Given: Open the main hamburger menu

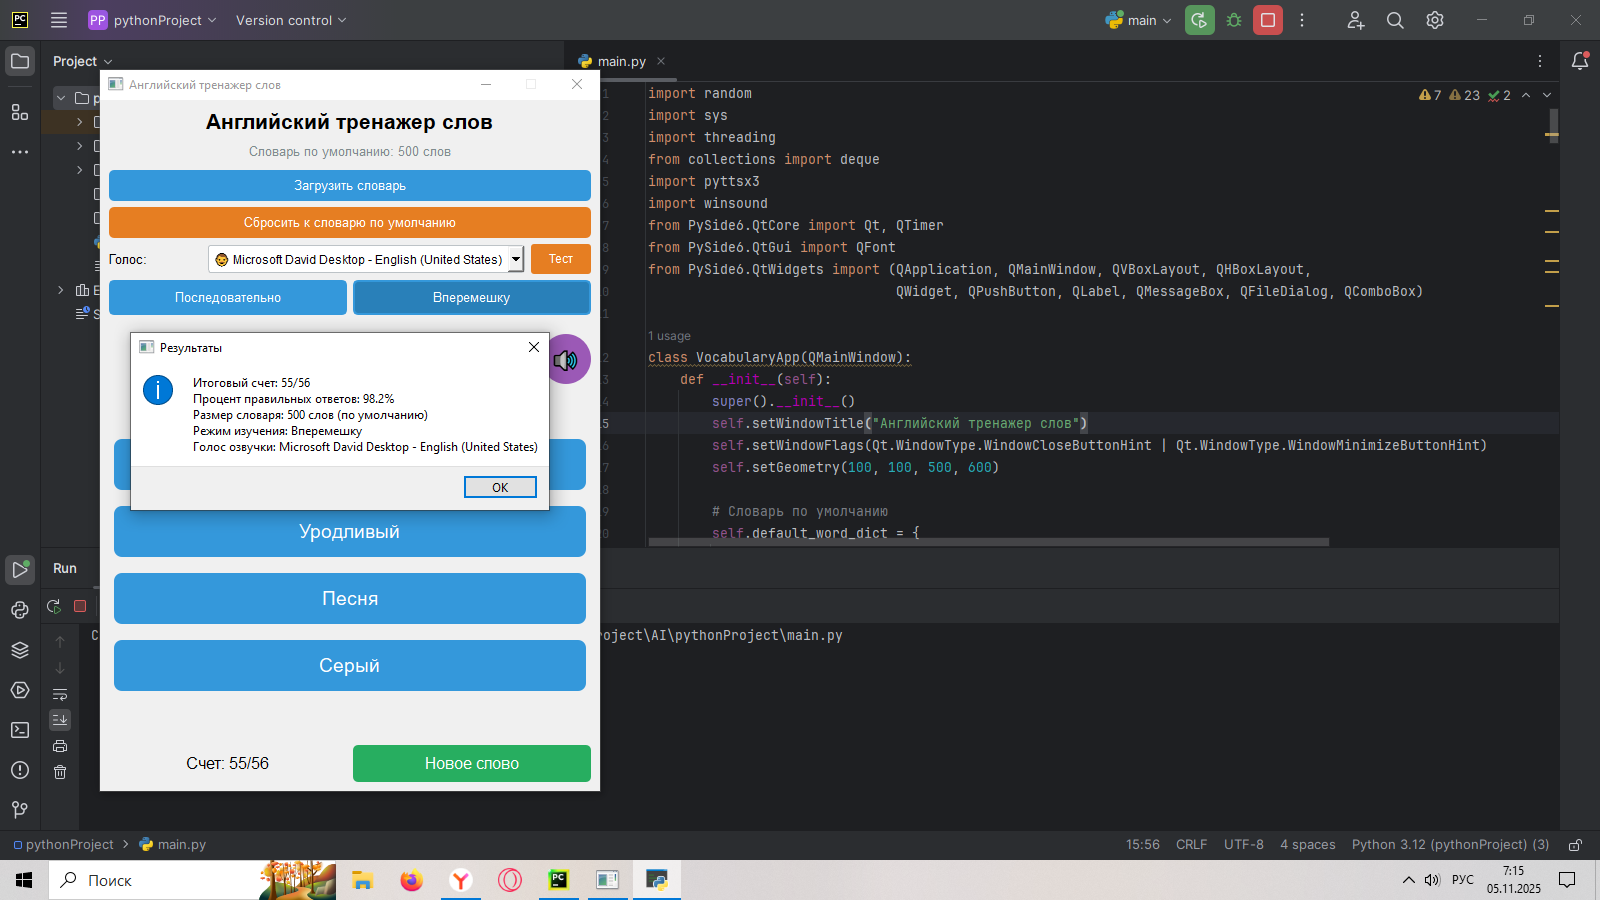Looking at the screenshot, I should [x=59, y=20].
